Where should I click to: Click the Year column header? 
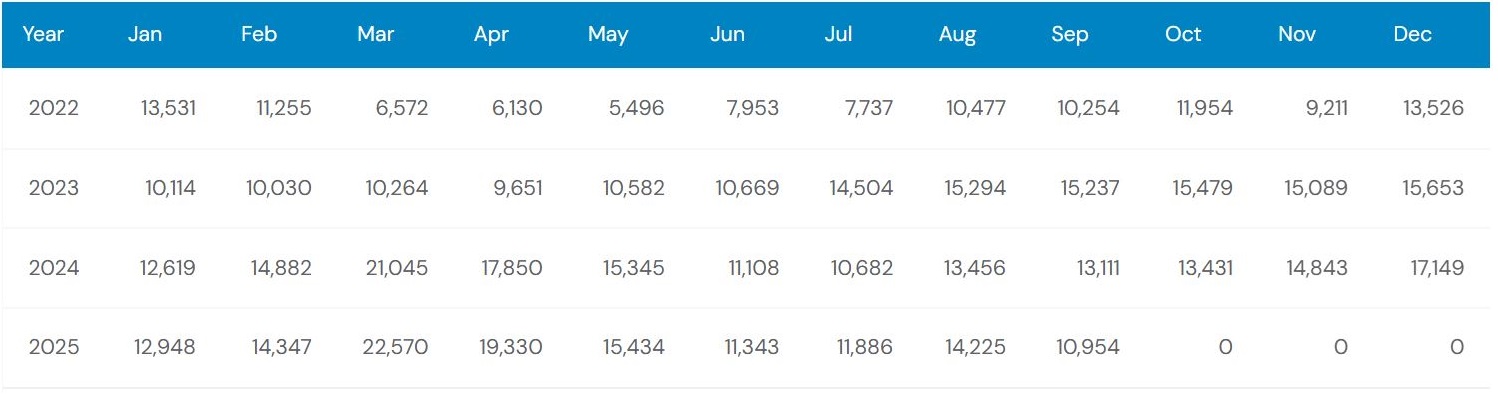pyautogui.click(x=43, y=34)
